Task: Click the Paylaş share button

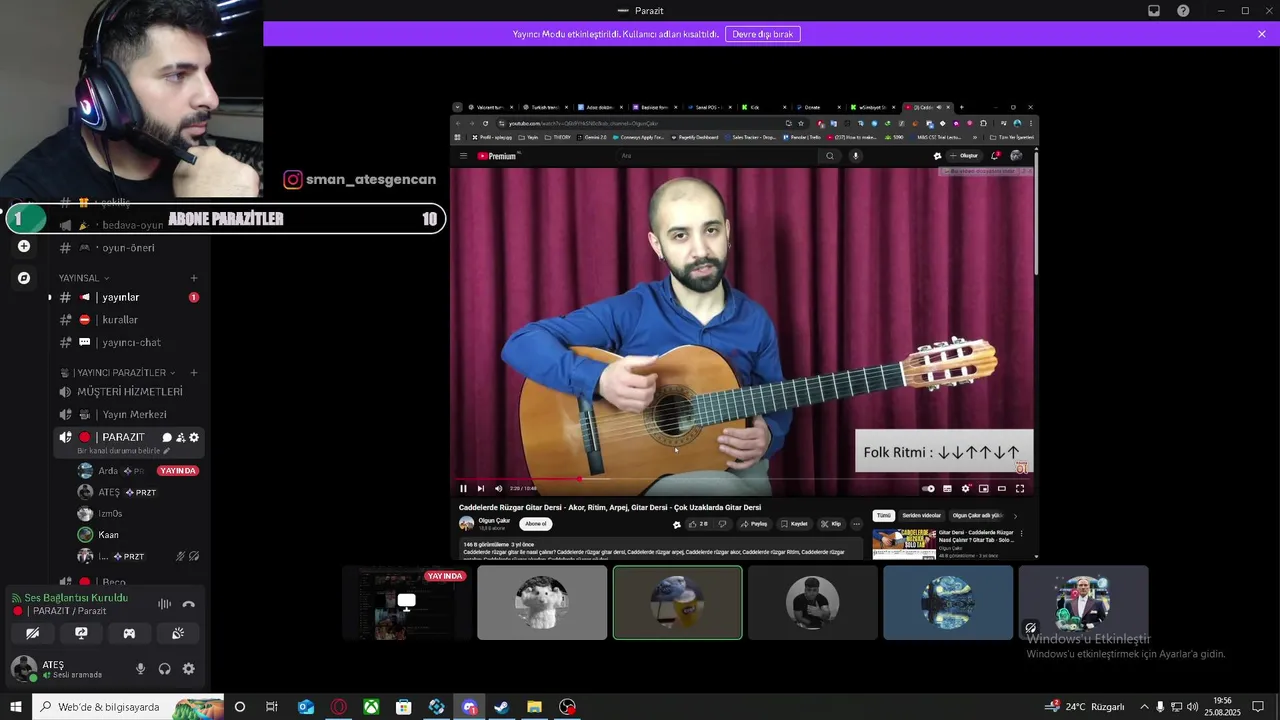Action: (754, 524)
